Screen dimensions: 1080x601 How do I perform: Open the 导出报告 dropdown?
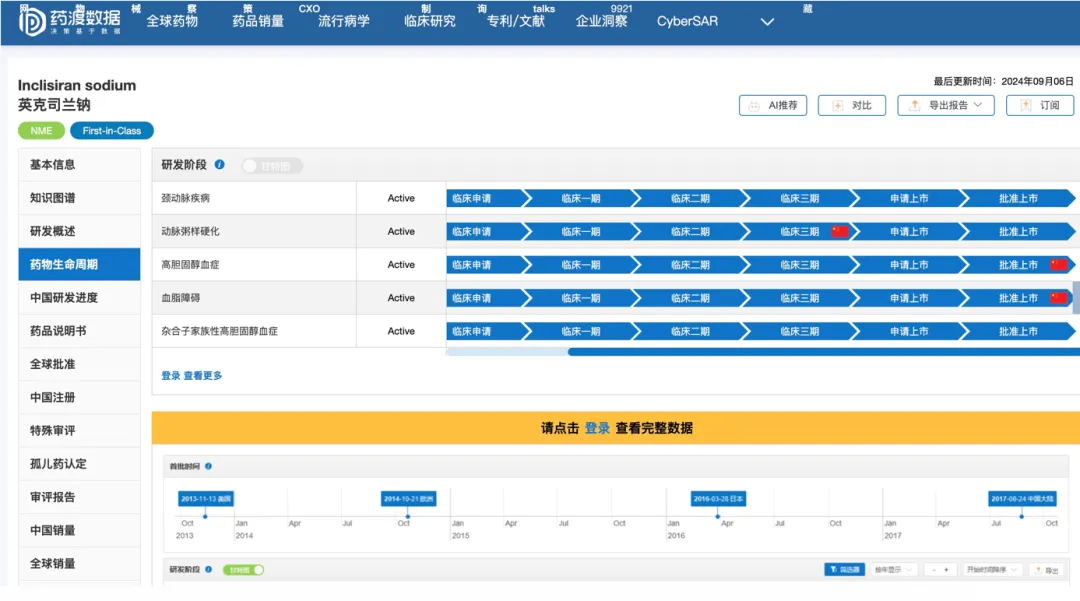tap(945, 106)
